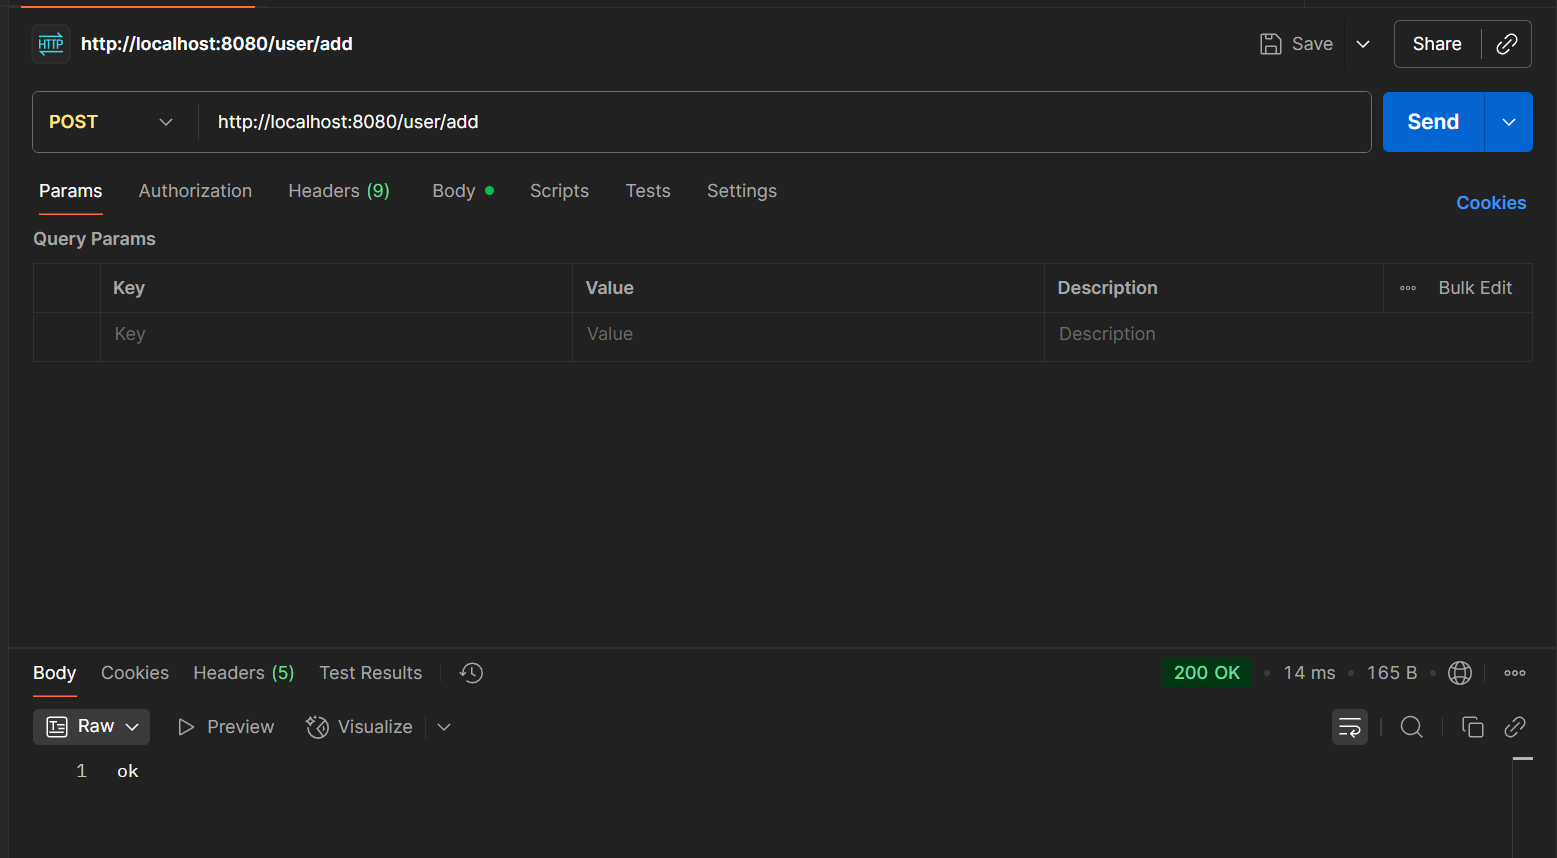Click the response link chain icon
Screen dimensions: 1557x858
(x=1514, y=727)
